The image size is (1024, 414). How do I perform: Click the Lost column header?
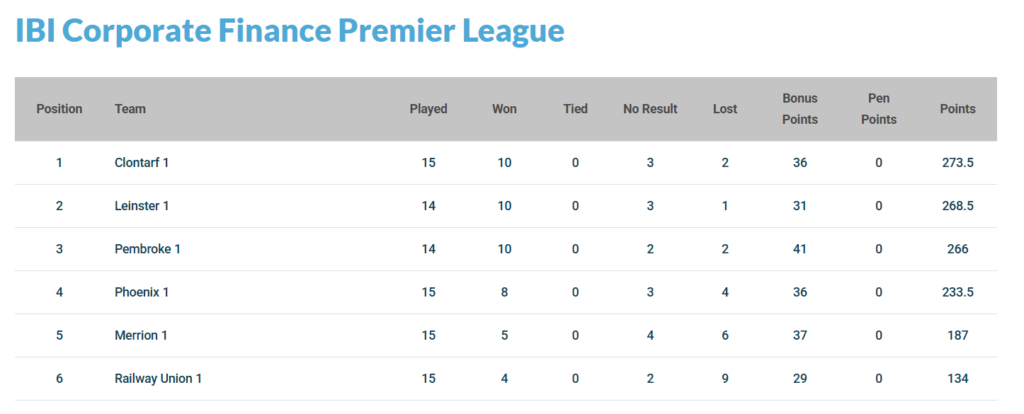click(x=725, y=109)
